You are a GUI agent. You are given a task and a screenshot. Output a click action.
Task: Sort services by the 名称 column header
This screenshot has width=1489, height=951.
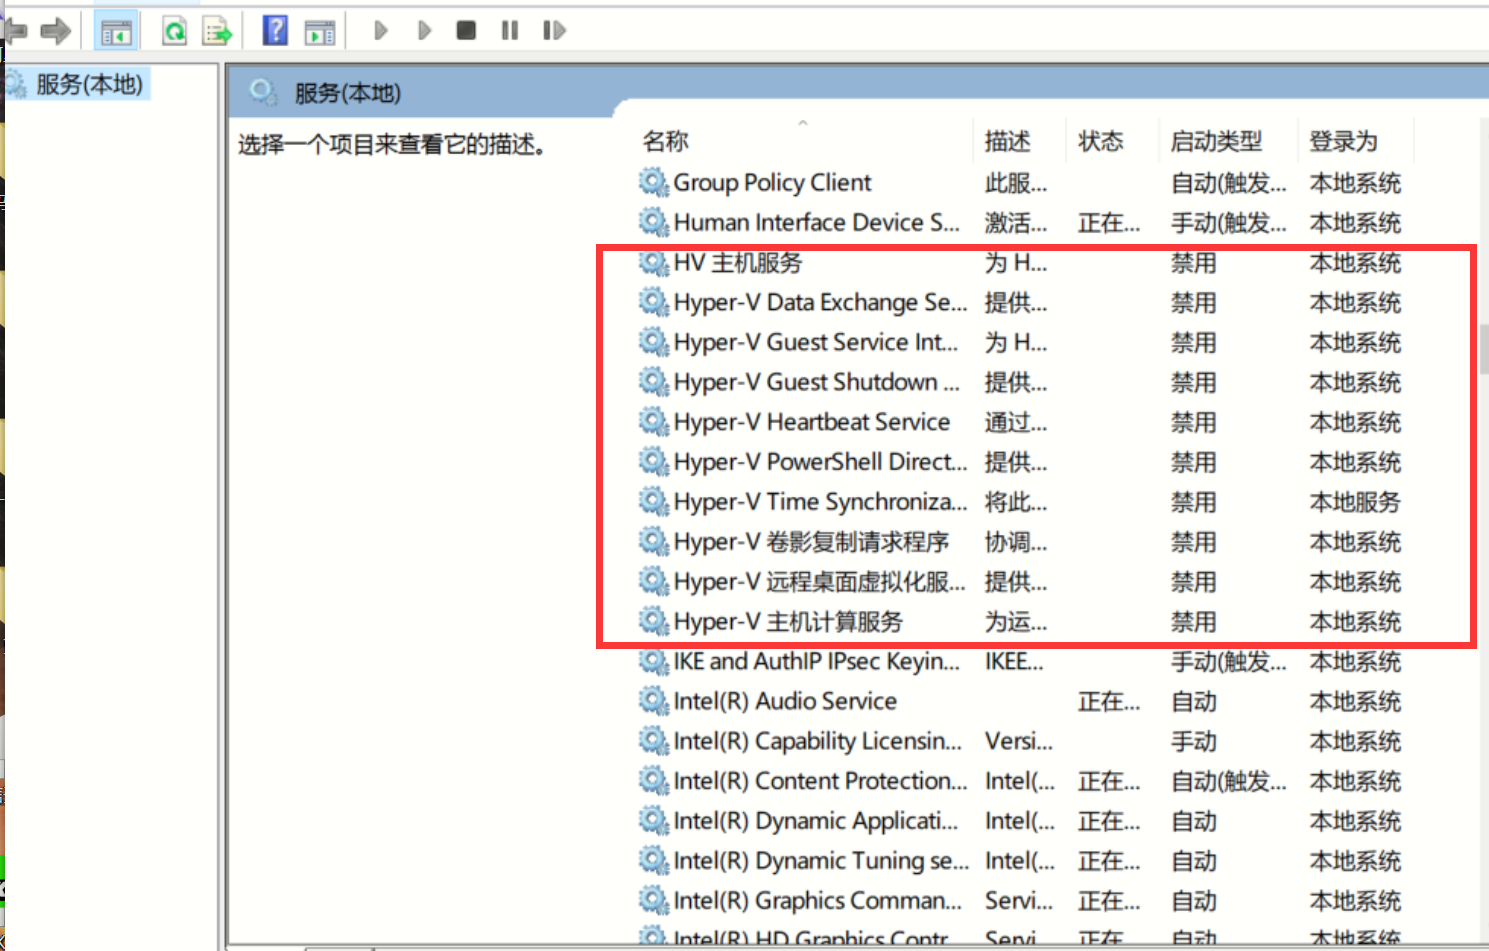point(666,141)
